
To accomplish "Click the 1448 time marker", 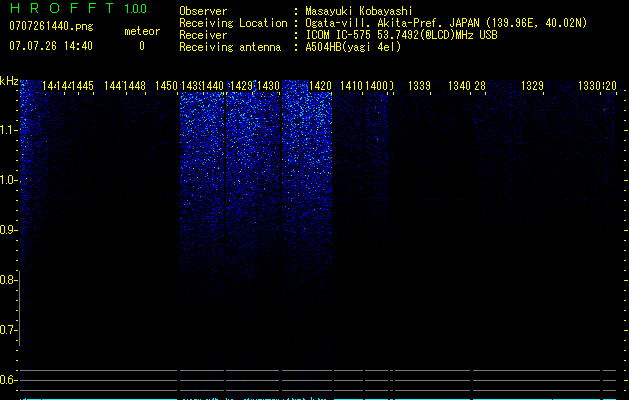I will pyautogui.click(x=134, y=86).
